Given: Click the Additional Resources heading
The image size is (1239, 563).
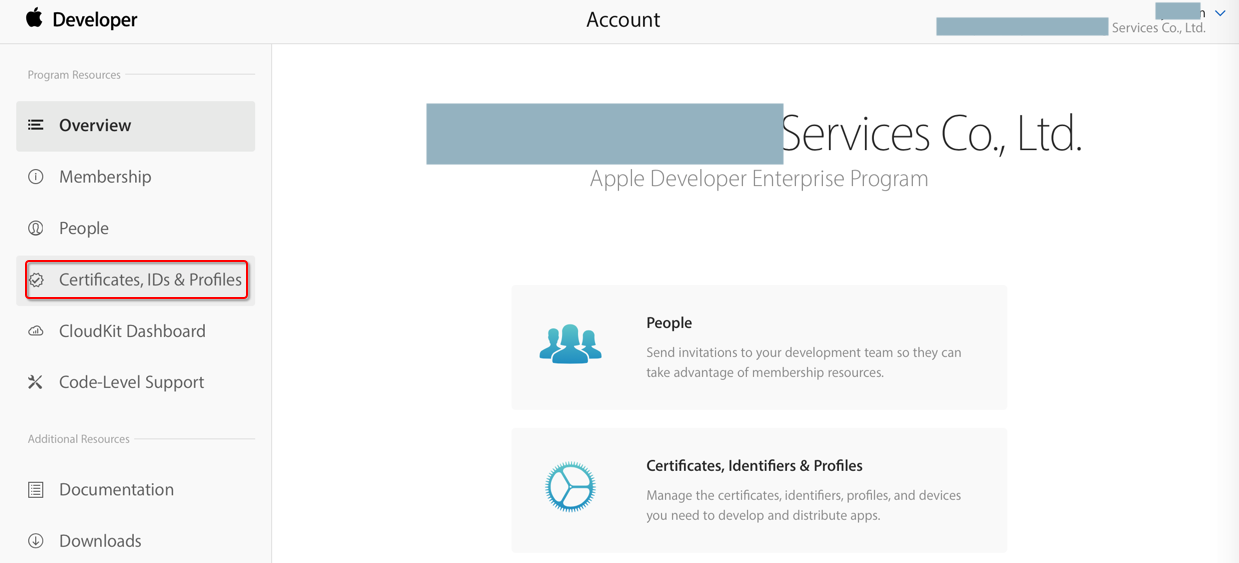Looking at the screenshot, I should 79,439.
